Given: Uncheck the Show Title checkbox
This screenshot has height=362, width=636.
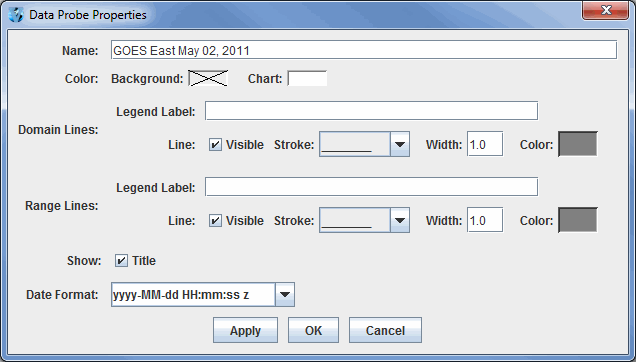Looking at the screenshot, I should 121,261.
